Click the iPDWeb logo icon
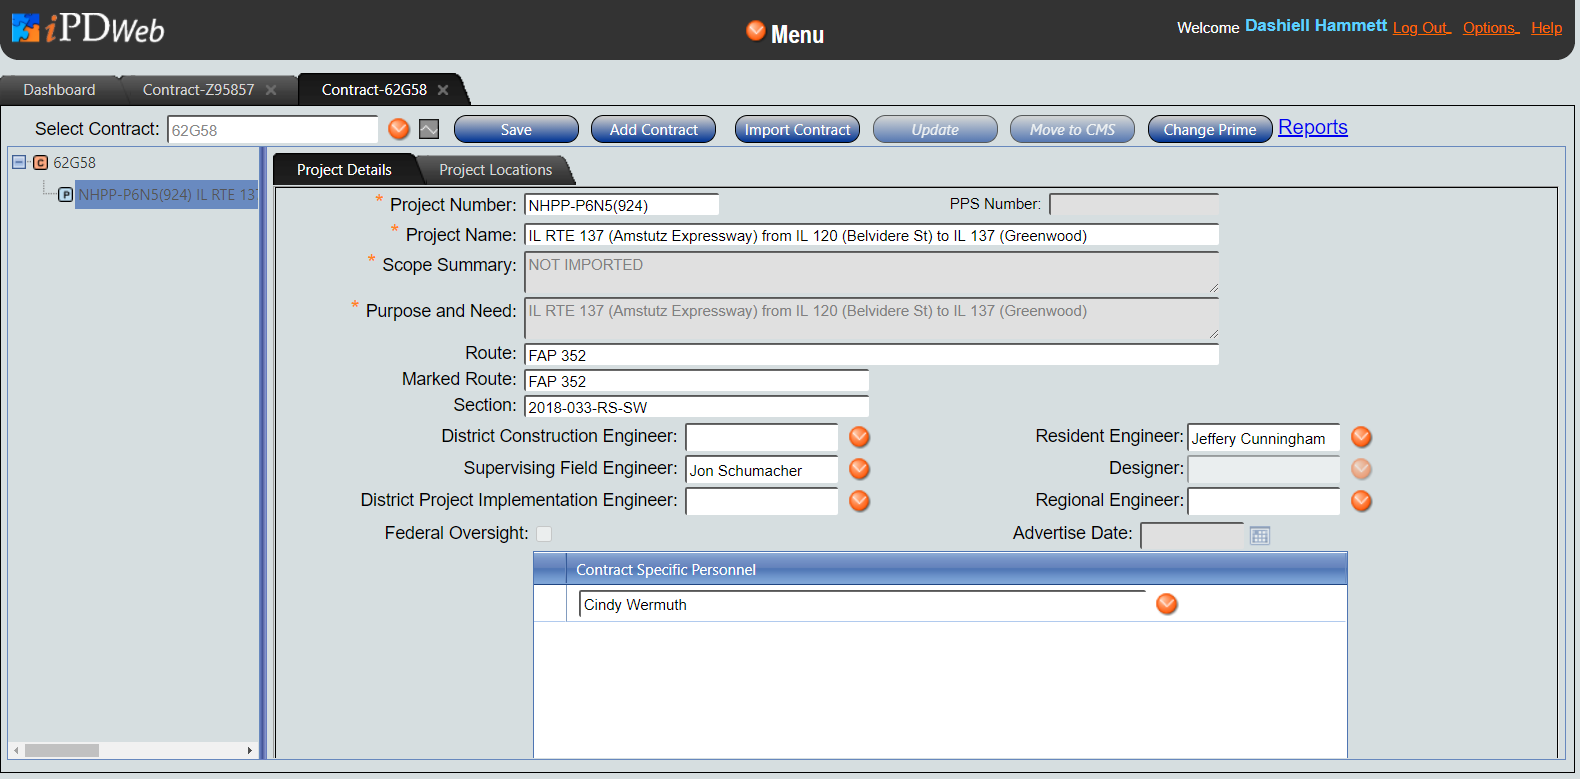This screenshot has height=779, width=1580. 26,28
